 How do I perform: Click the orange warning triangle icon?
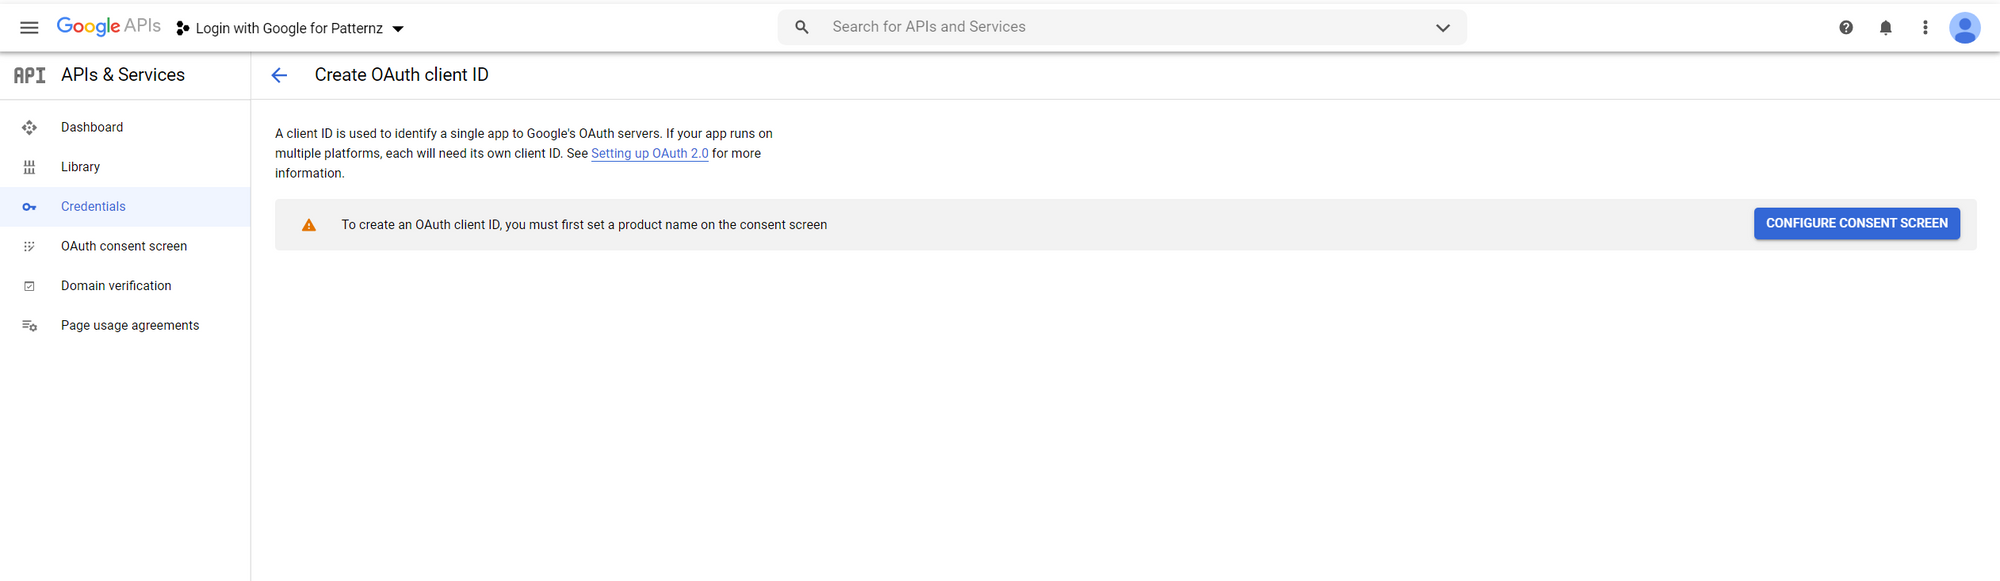[x=309, y=225]
